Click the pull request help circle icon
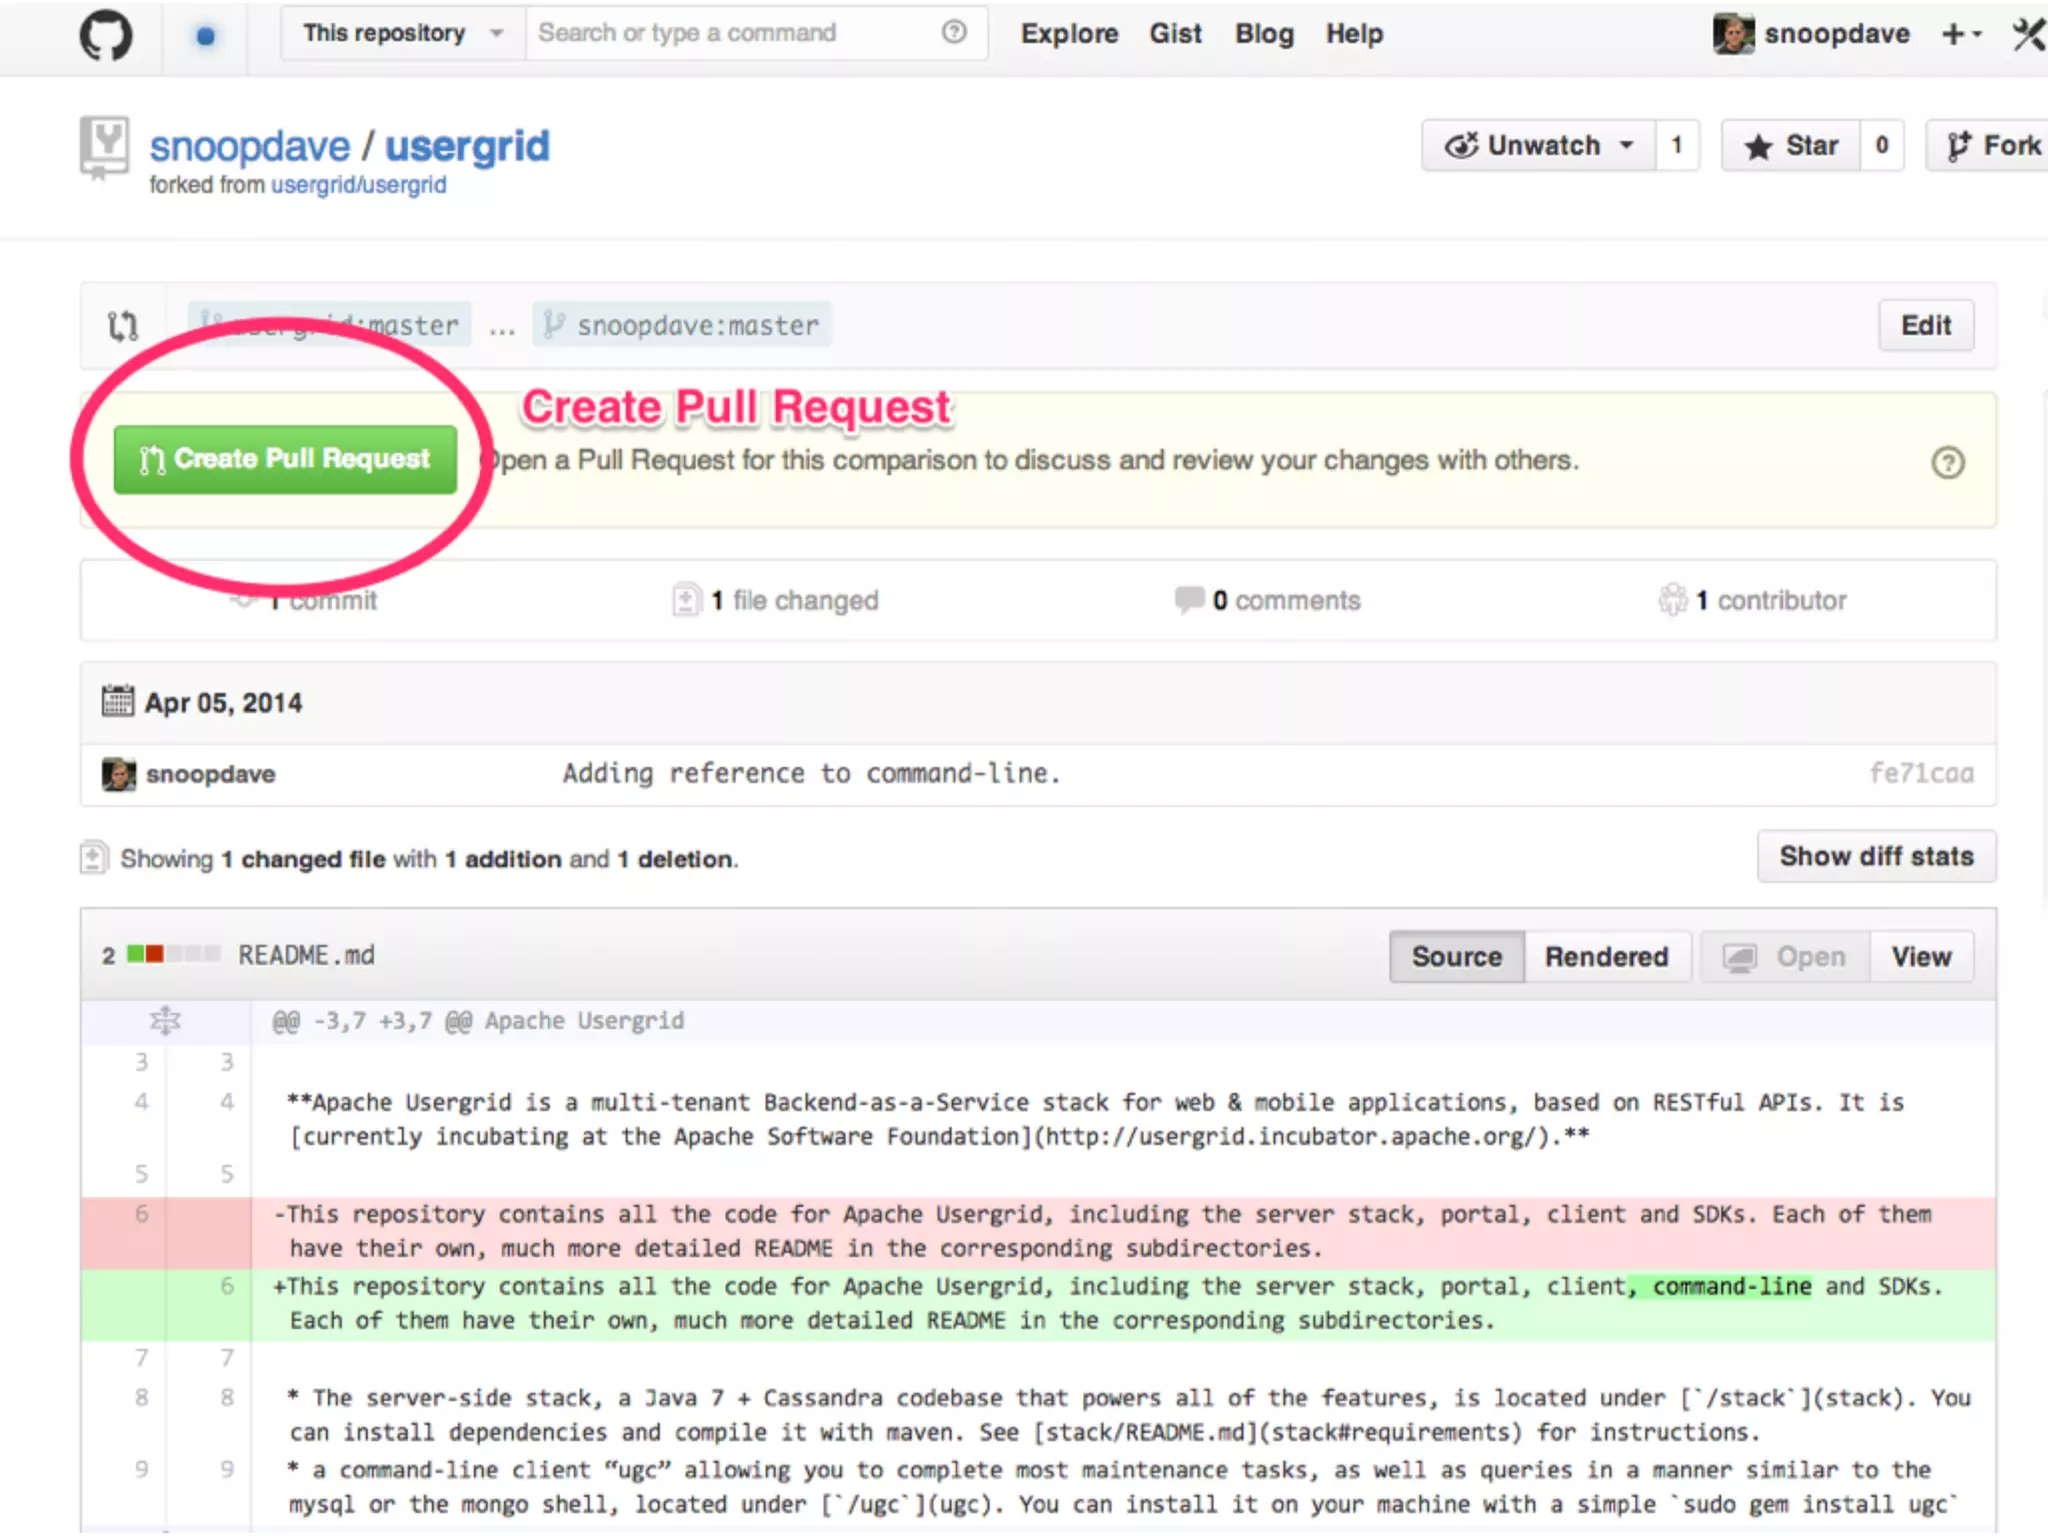Screen dimensions: 2048x1536 click(1947, 462)
